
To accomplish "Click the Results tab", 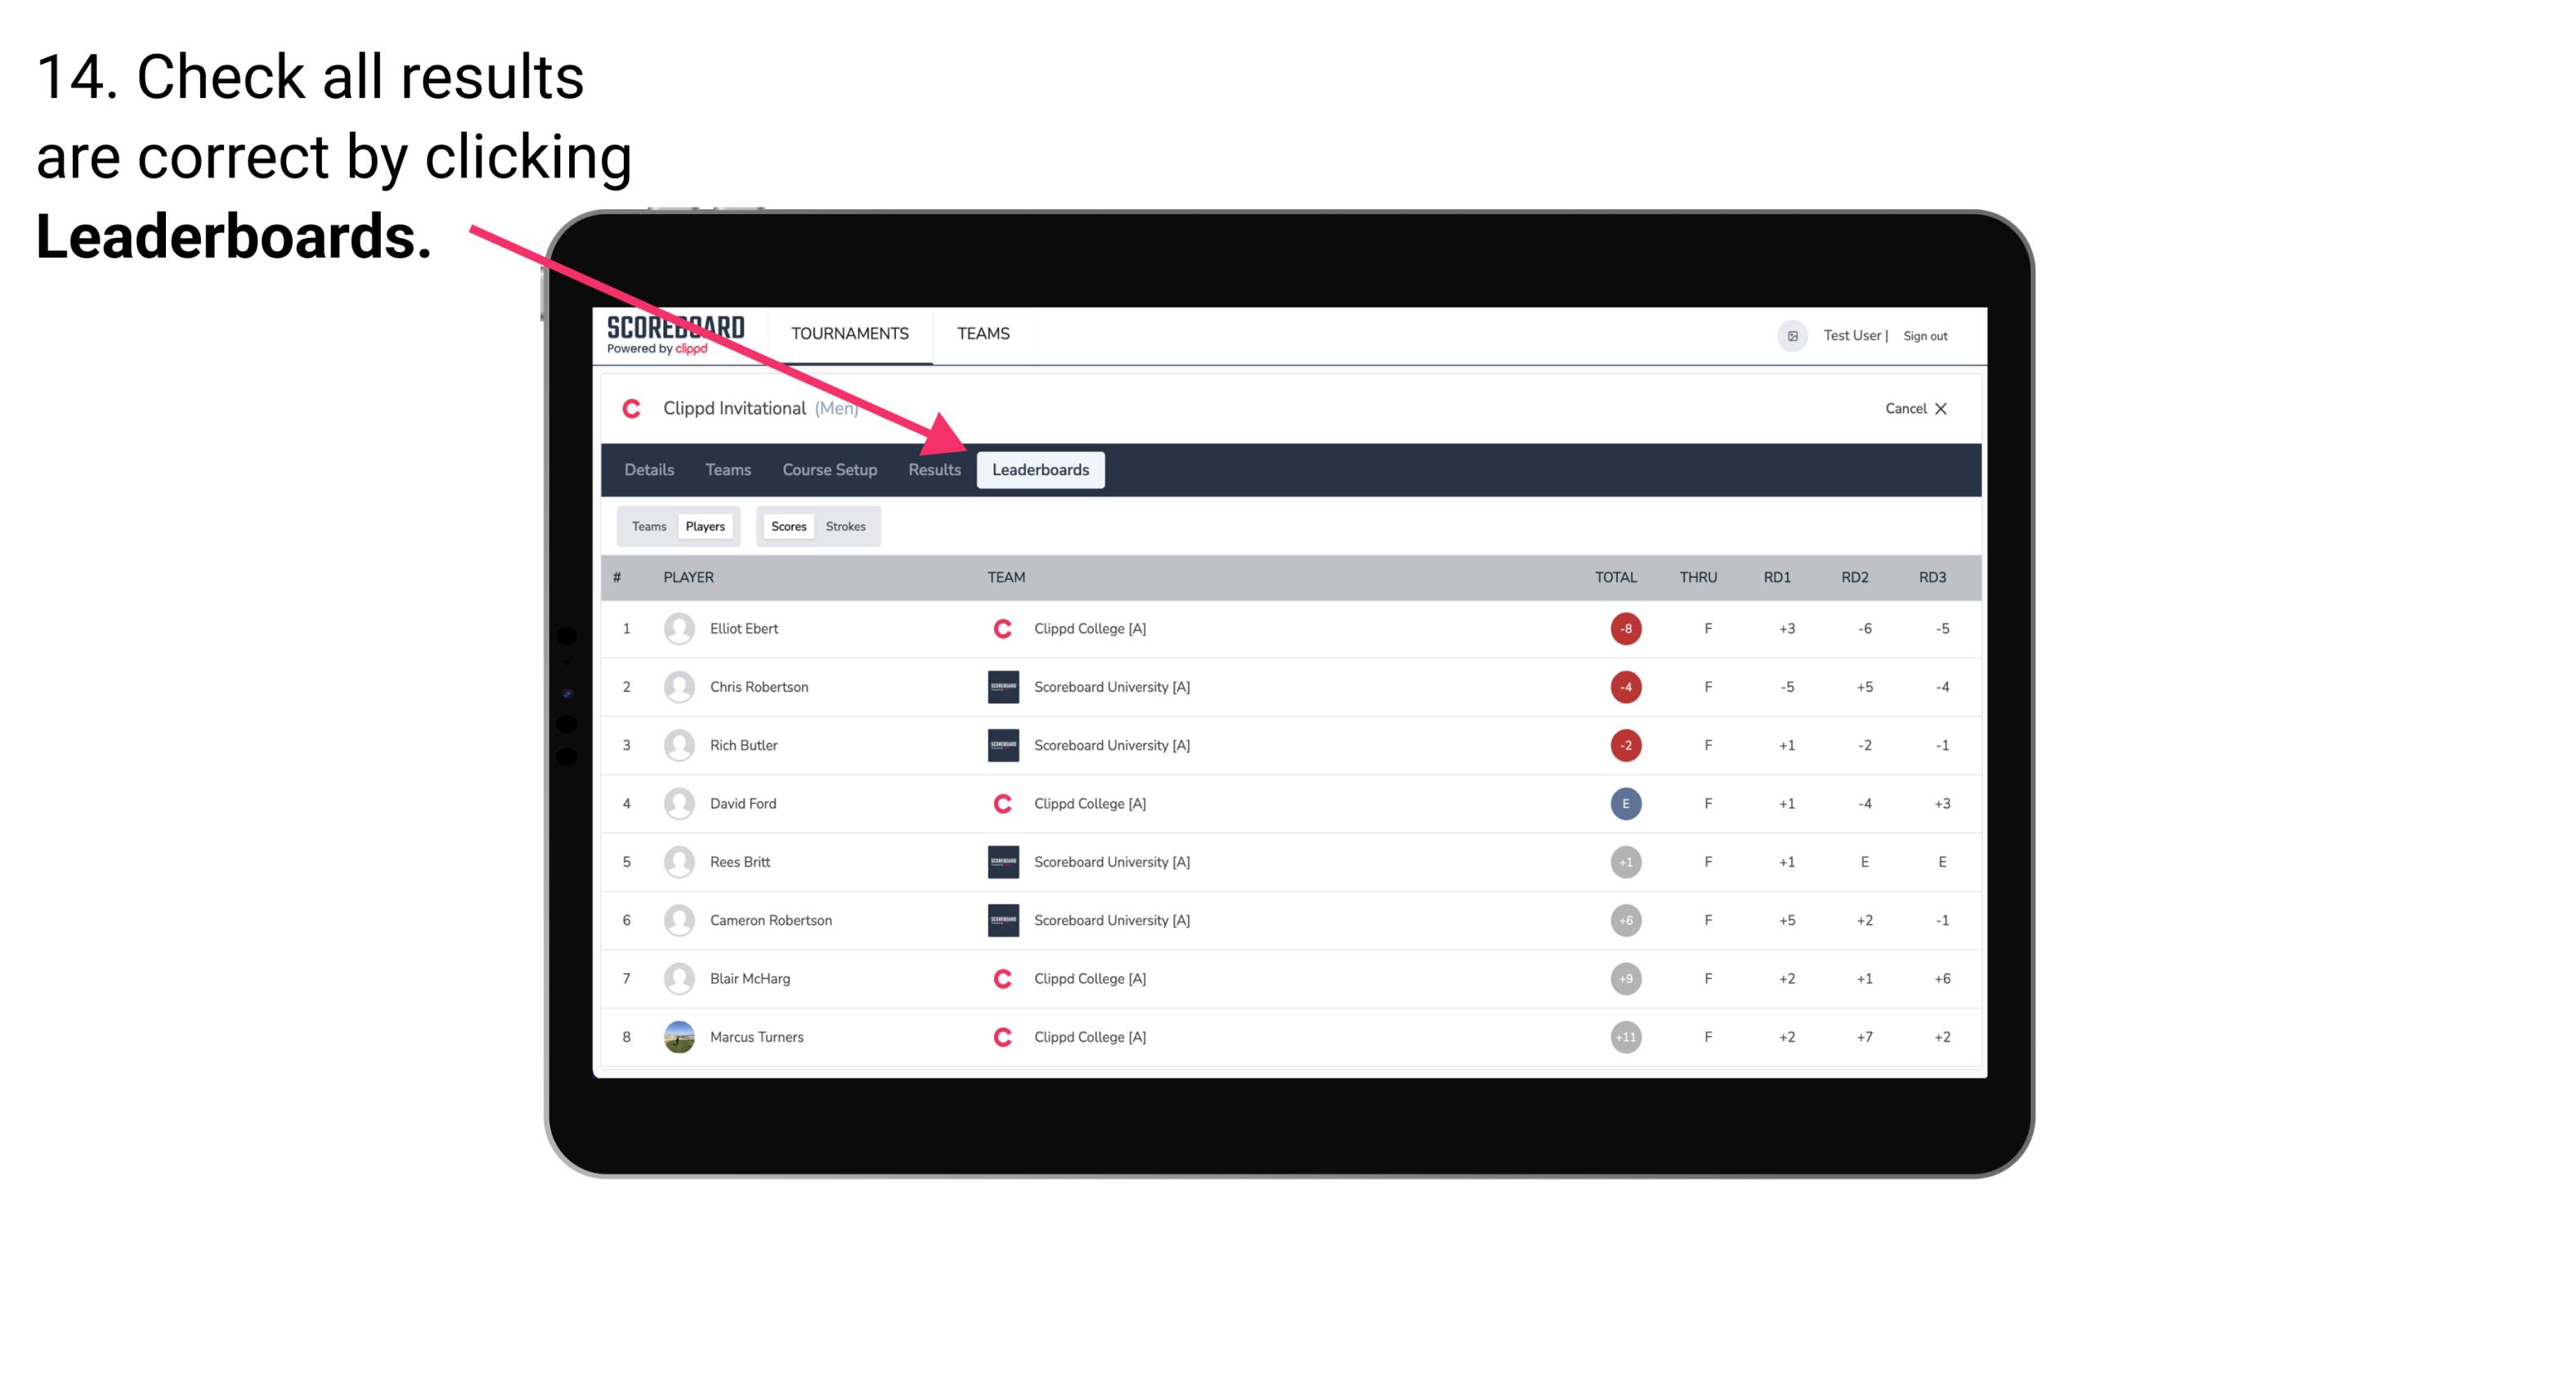I will tap(931, 469).
